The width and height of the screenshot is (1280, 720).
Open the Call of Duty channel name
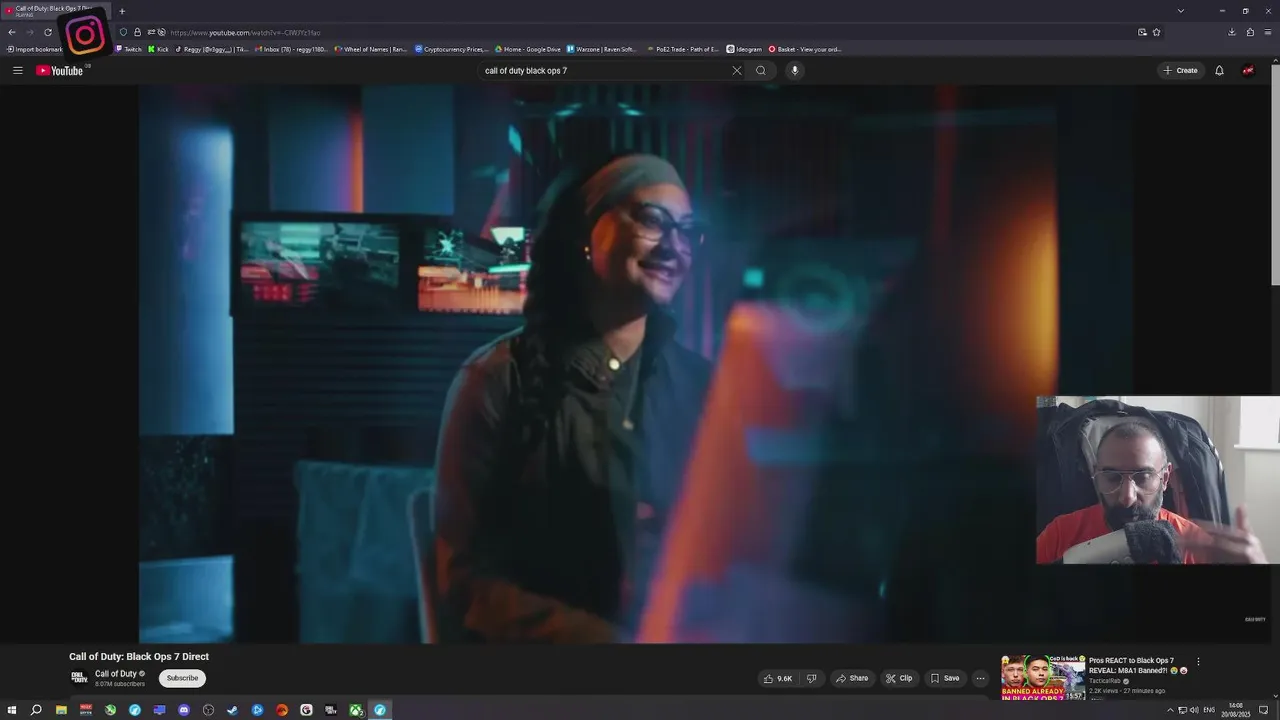116,673
